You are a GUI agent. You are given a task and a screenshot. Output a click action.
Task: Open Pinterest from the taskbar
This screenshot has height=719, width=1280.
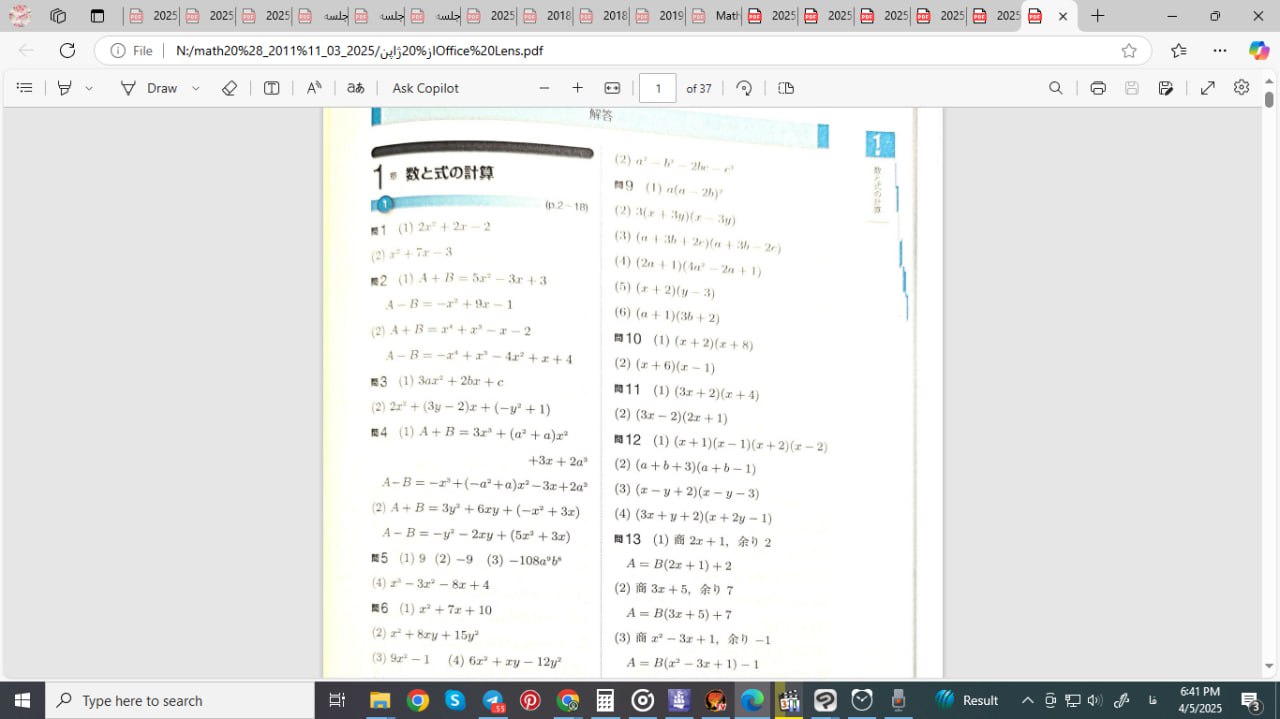pyautogui.click(x=530, y=700)
